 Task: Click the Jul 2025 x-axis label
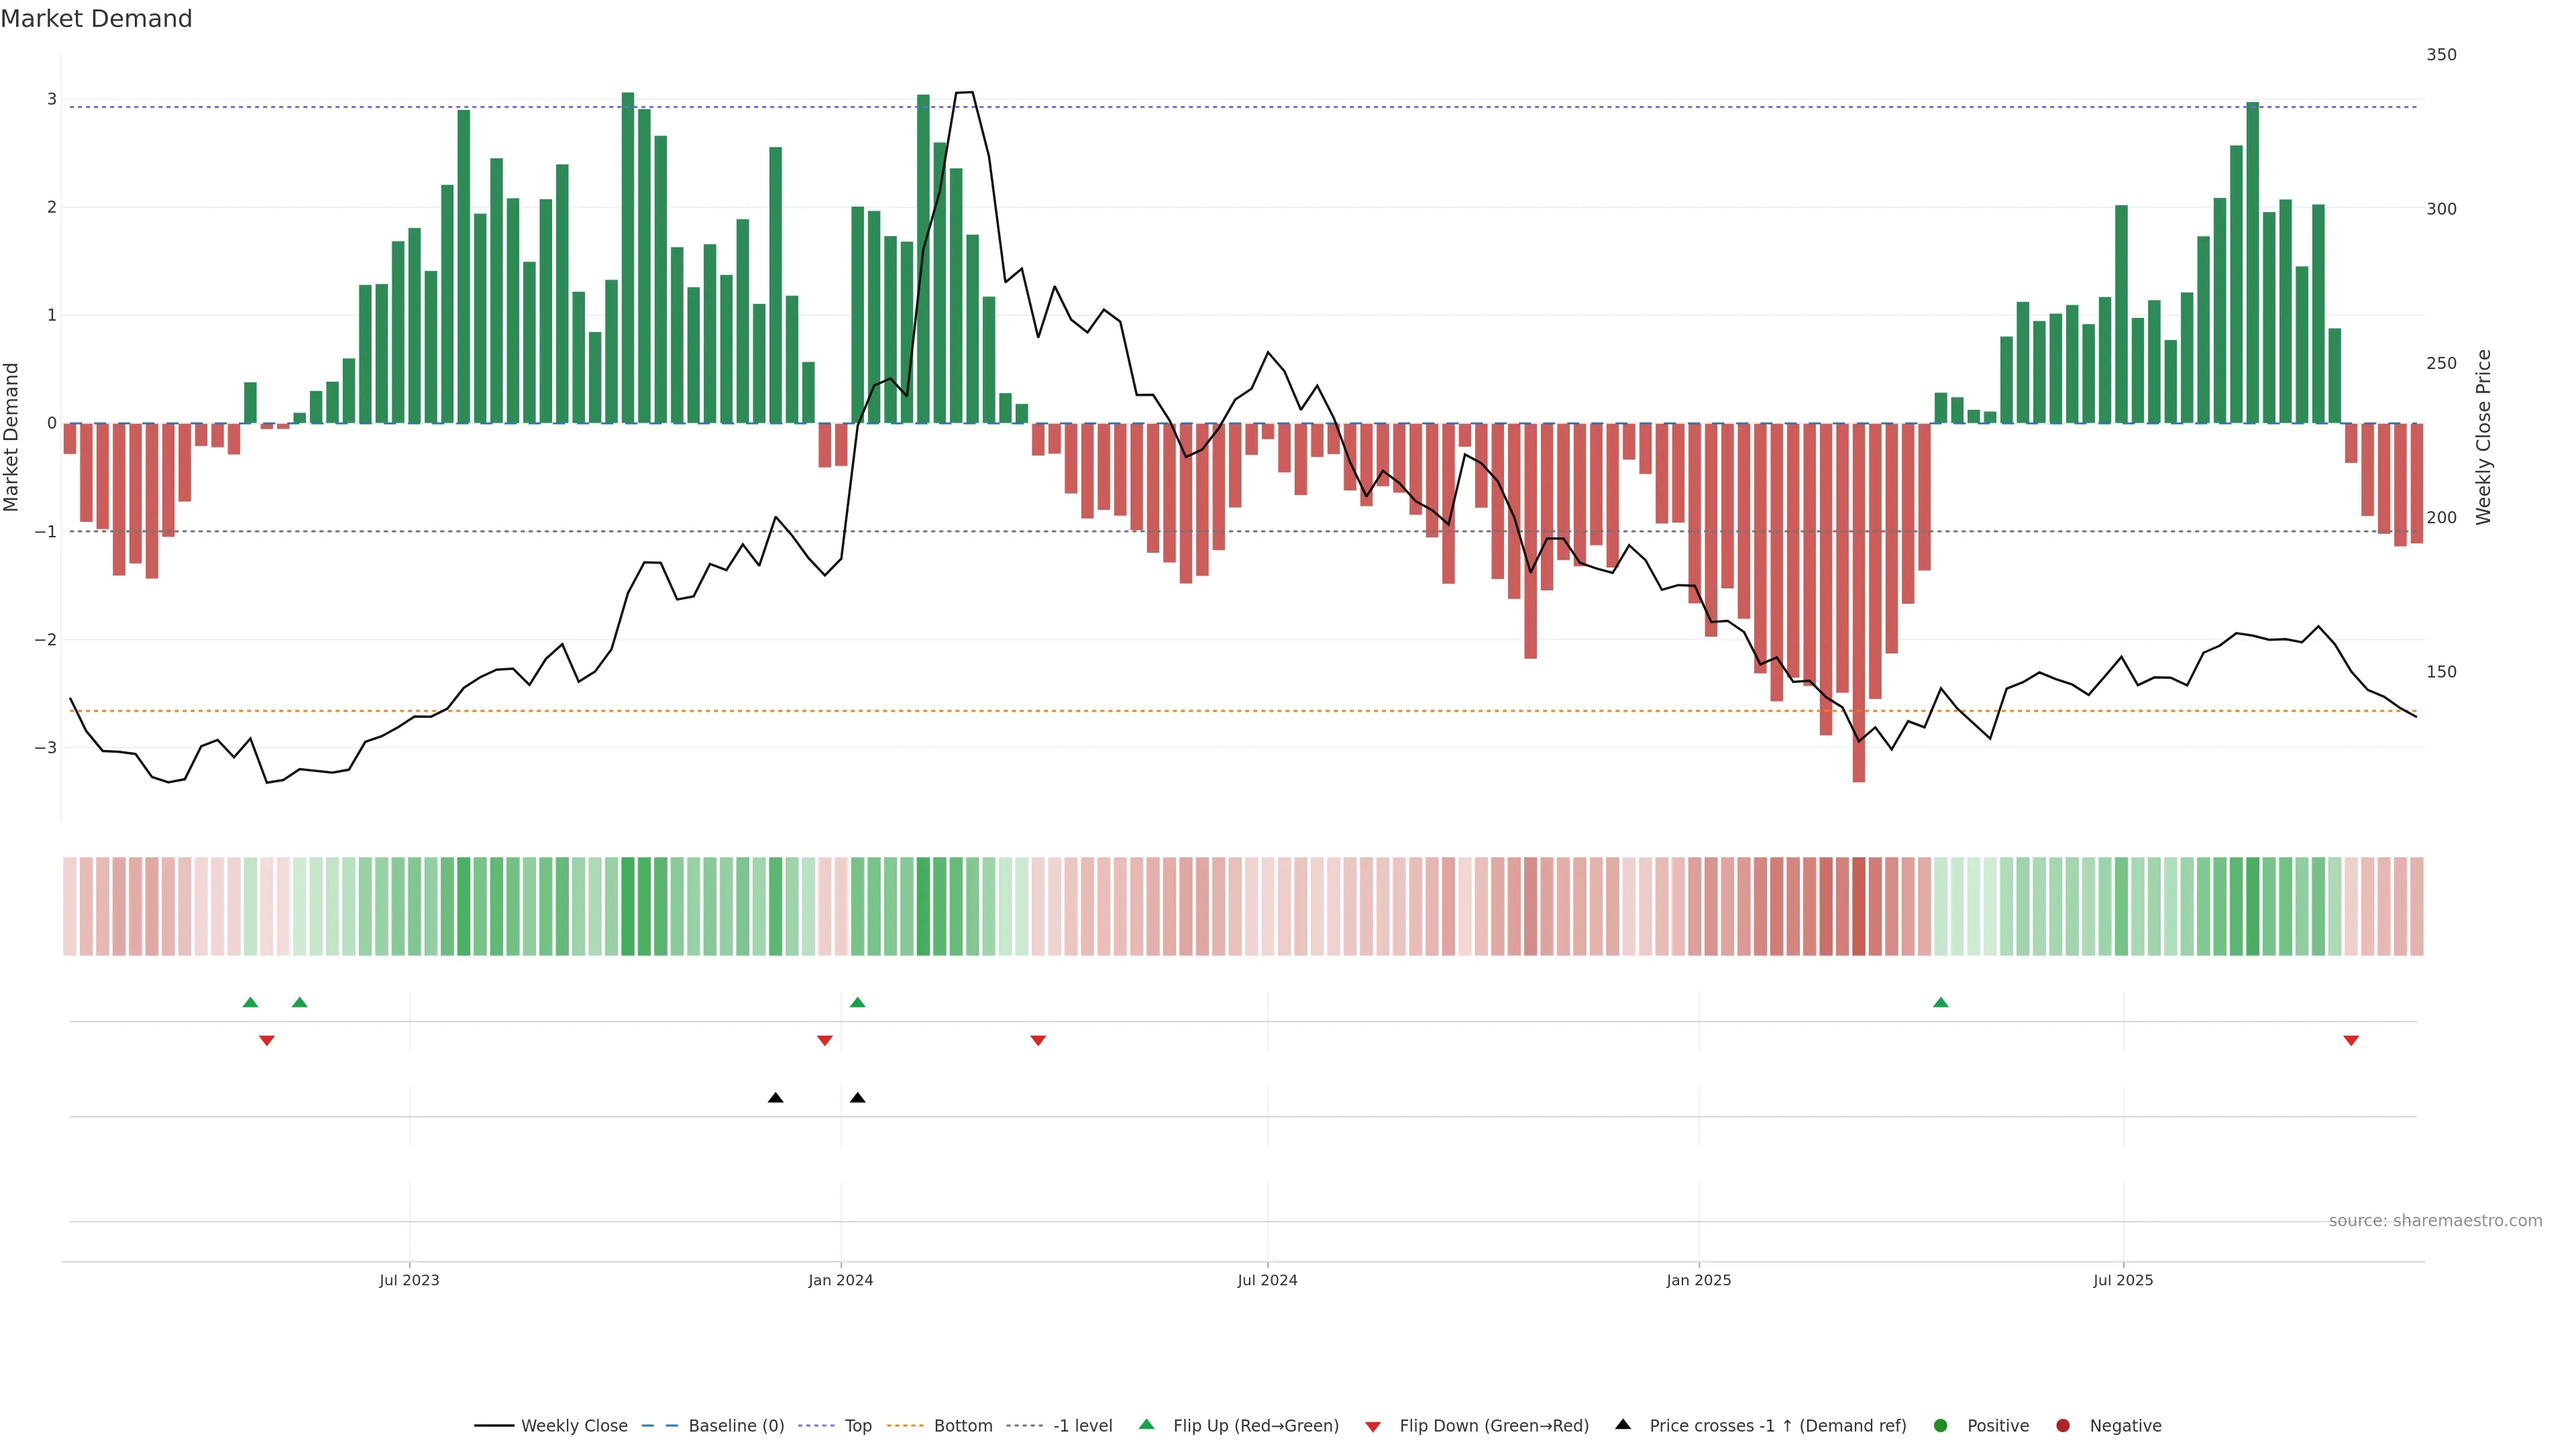click(2123, 1280)
